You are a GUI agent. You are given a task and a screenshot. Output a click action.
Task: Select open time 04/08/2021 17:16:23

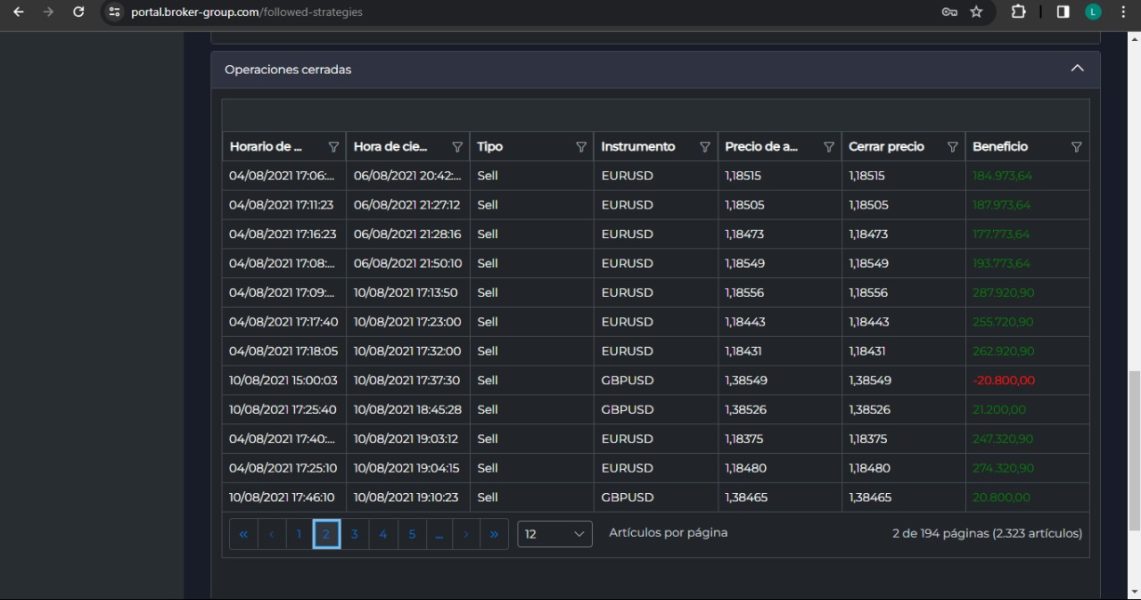[282, 234]
